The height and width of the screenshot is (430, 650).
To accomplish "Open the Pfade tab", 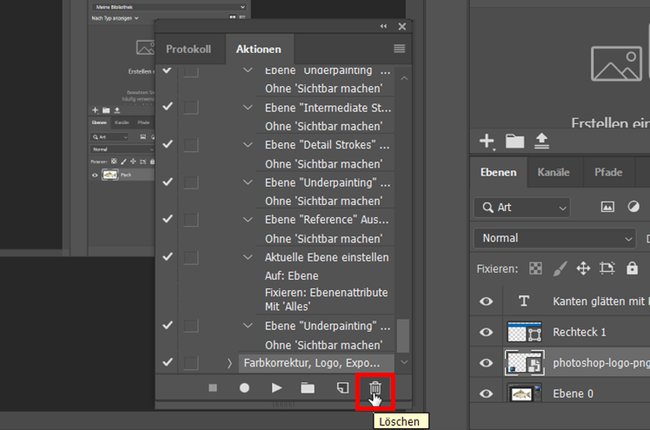I will [608, 172].
